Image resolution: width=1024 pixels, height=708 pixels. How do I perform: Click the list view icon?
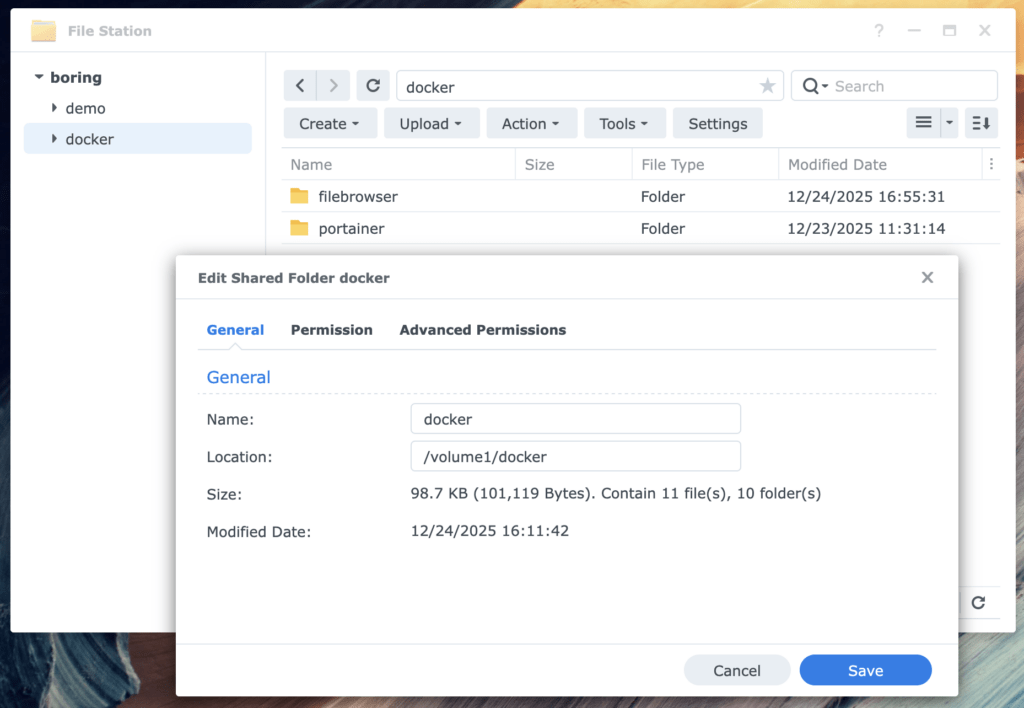921,122
